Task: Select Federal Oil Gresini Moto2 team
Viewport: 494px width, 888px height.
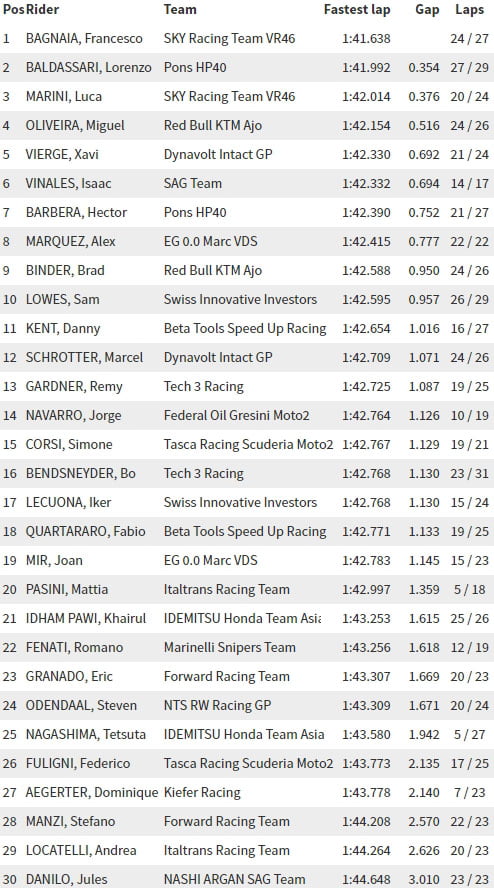Action: 236,415
